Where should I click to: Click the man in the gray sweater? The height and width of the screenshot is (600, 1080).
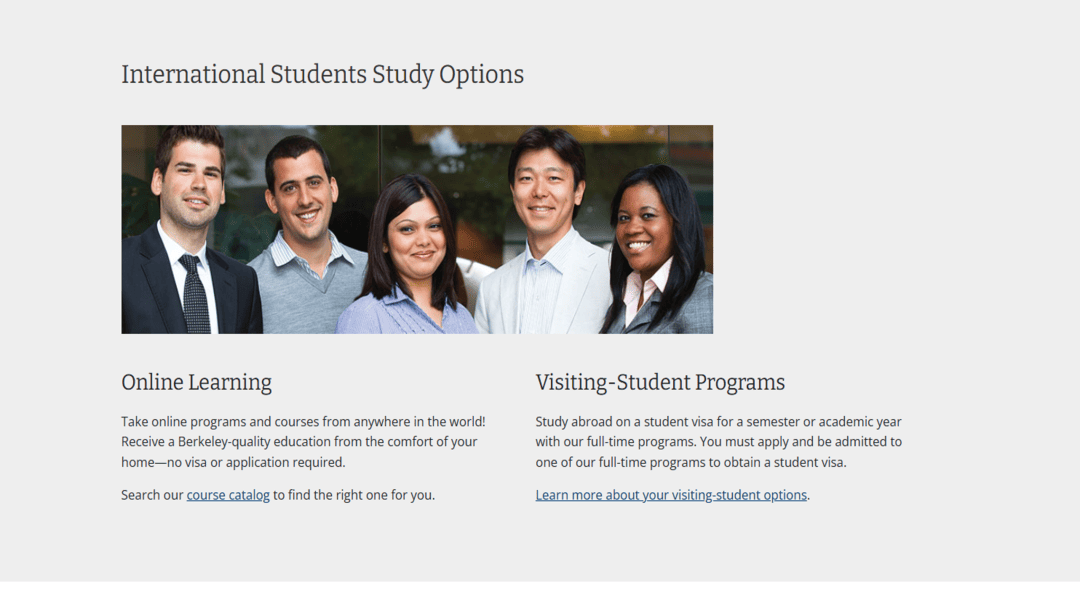coord(305,250)
